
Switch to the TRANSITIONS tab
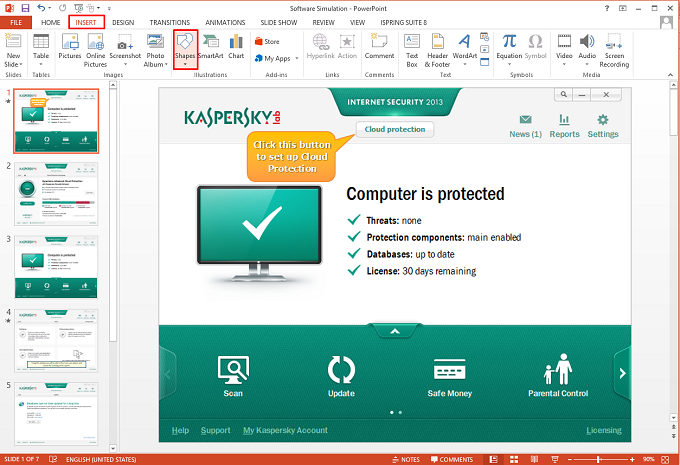[x=170, y=23]
